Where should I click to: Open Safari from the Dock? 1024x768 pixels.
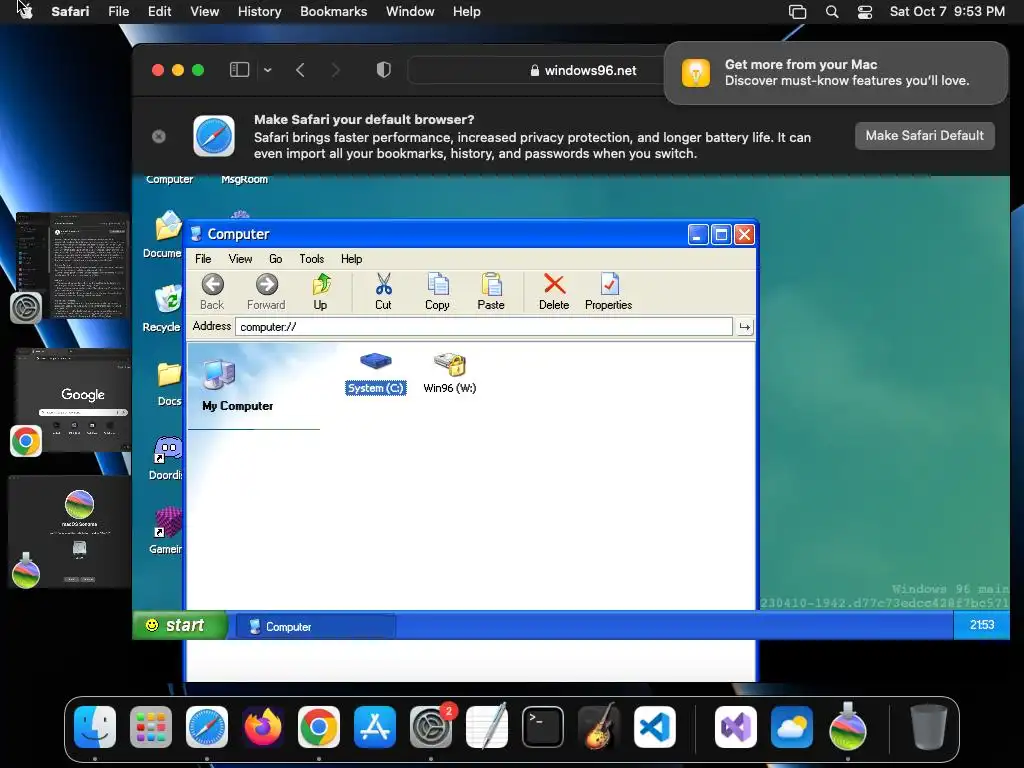[207, 727]
